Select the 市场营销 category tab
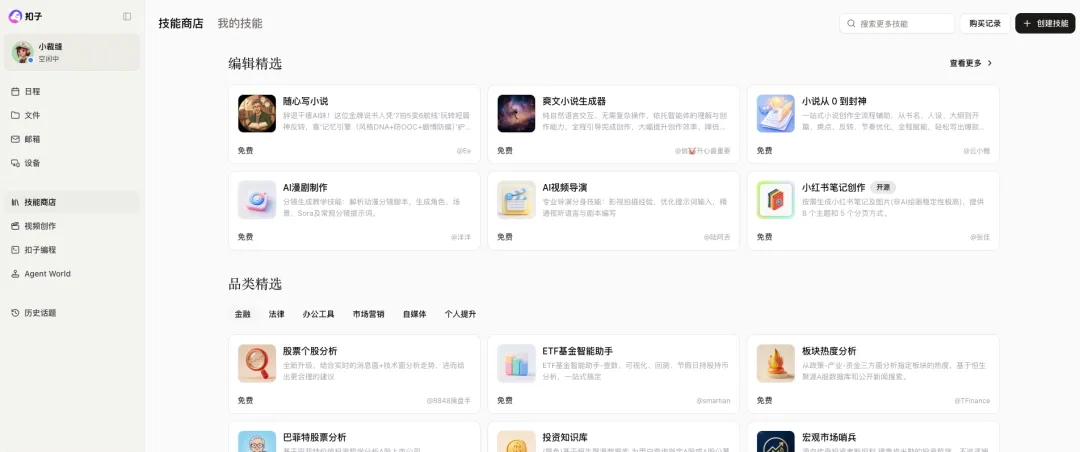Viewport: 1080px width, 452px height. (x=368, y=314)
